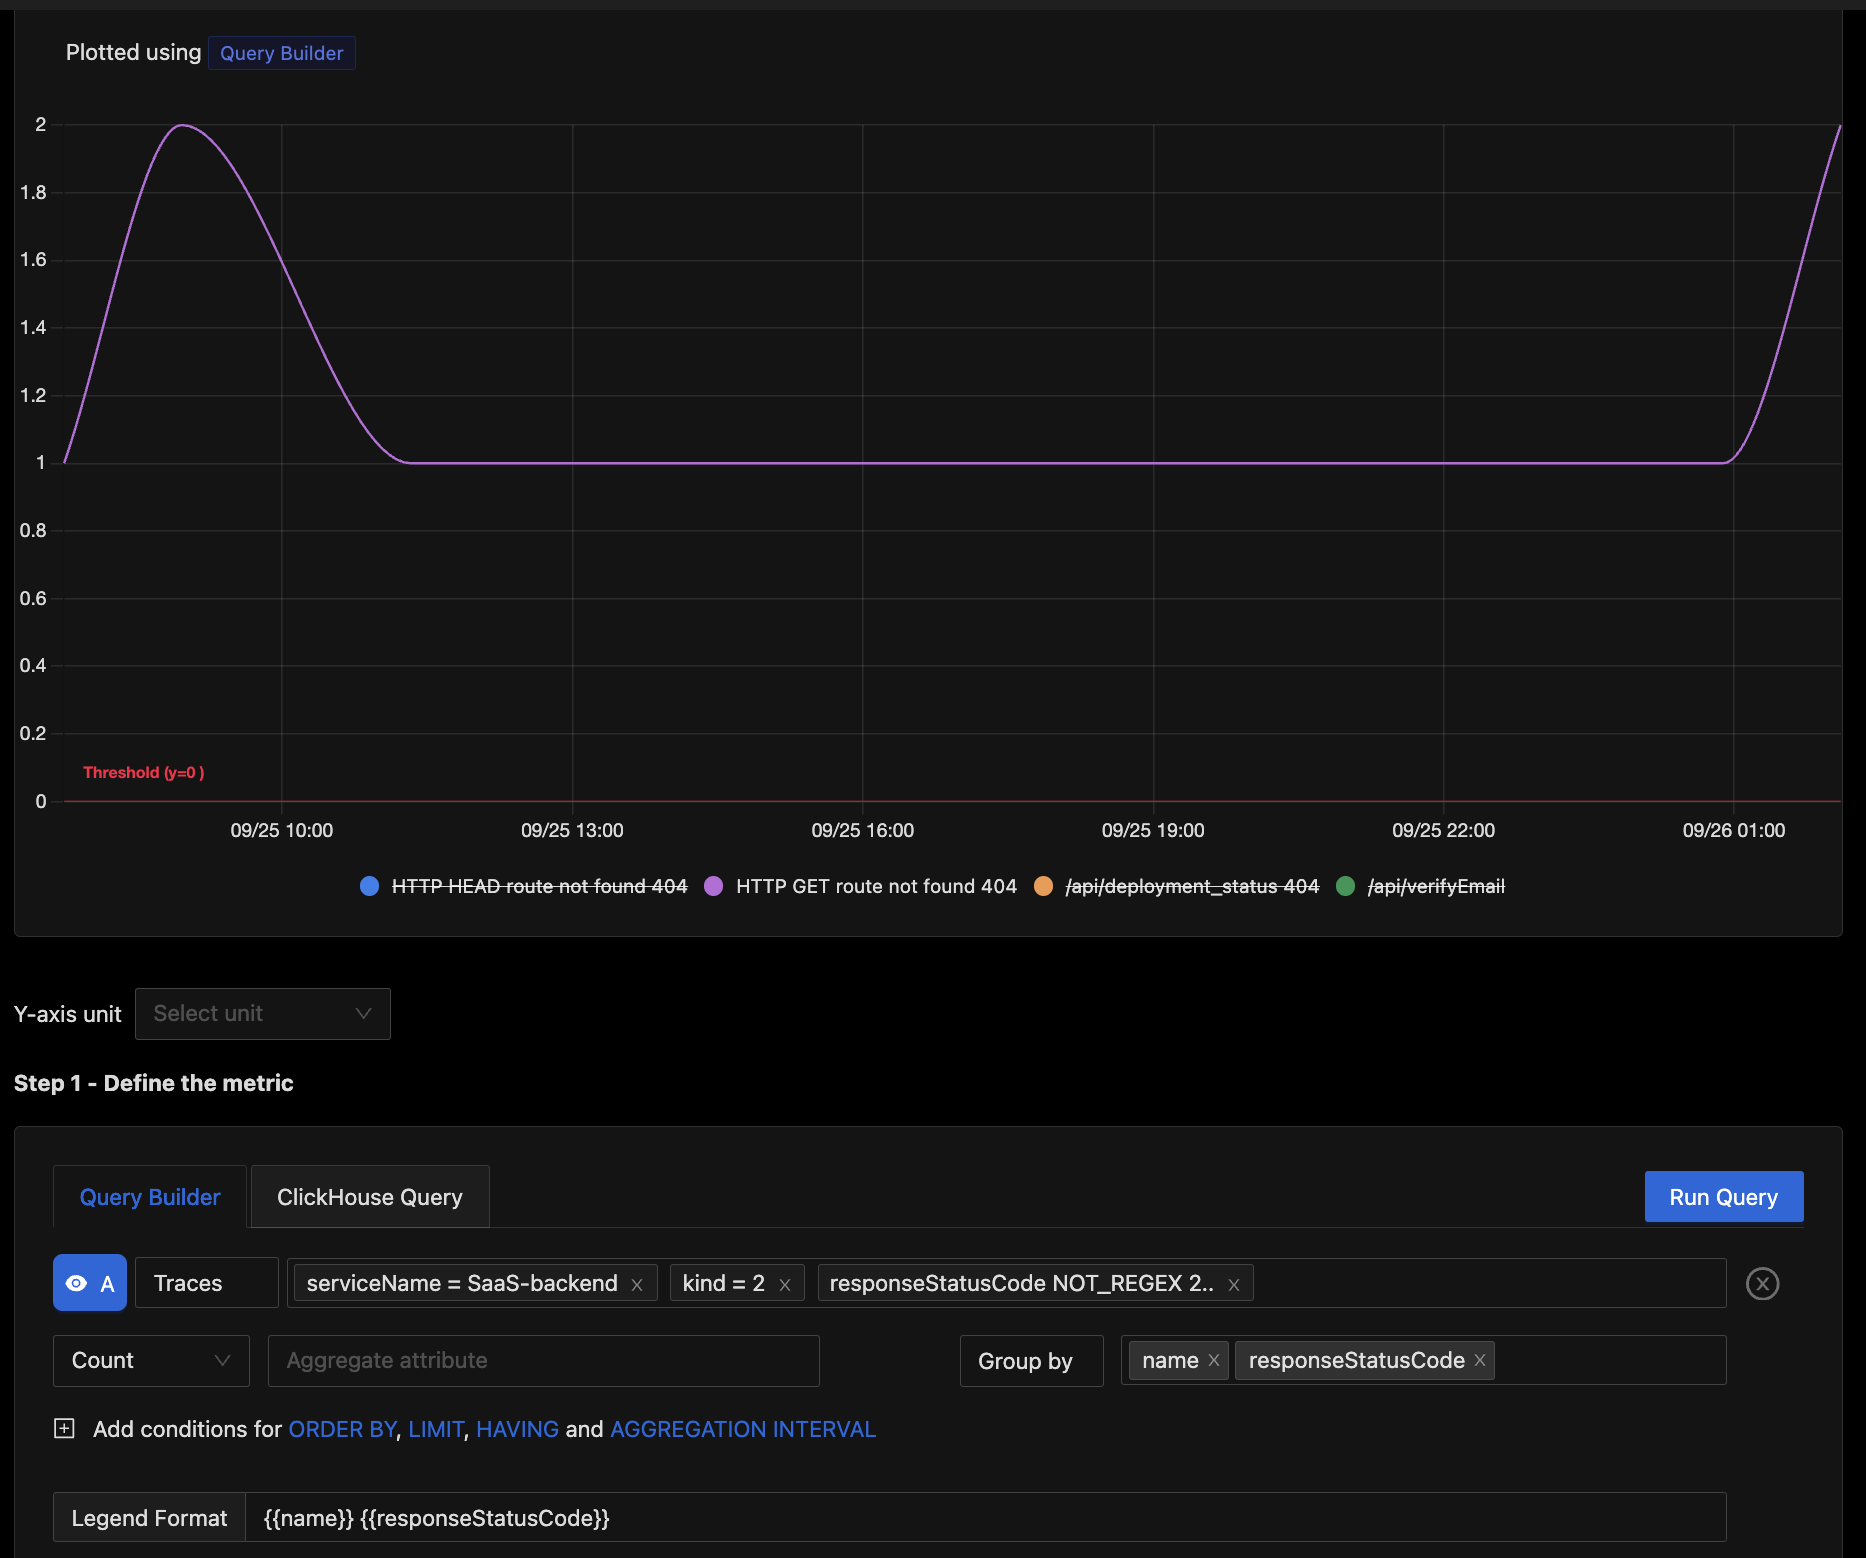
Task: Switch to the ClickHouse Query tab
Action: [x=369, y=1196]
